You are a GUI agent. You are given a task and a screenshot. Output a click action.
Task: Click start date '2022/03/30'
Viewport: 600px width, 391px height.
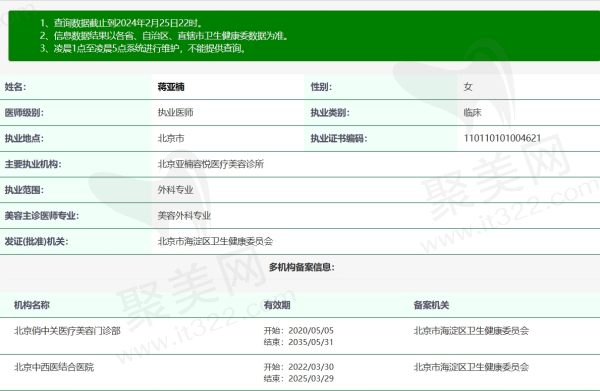click(x=311, y=367)
